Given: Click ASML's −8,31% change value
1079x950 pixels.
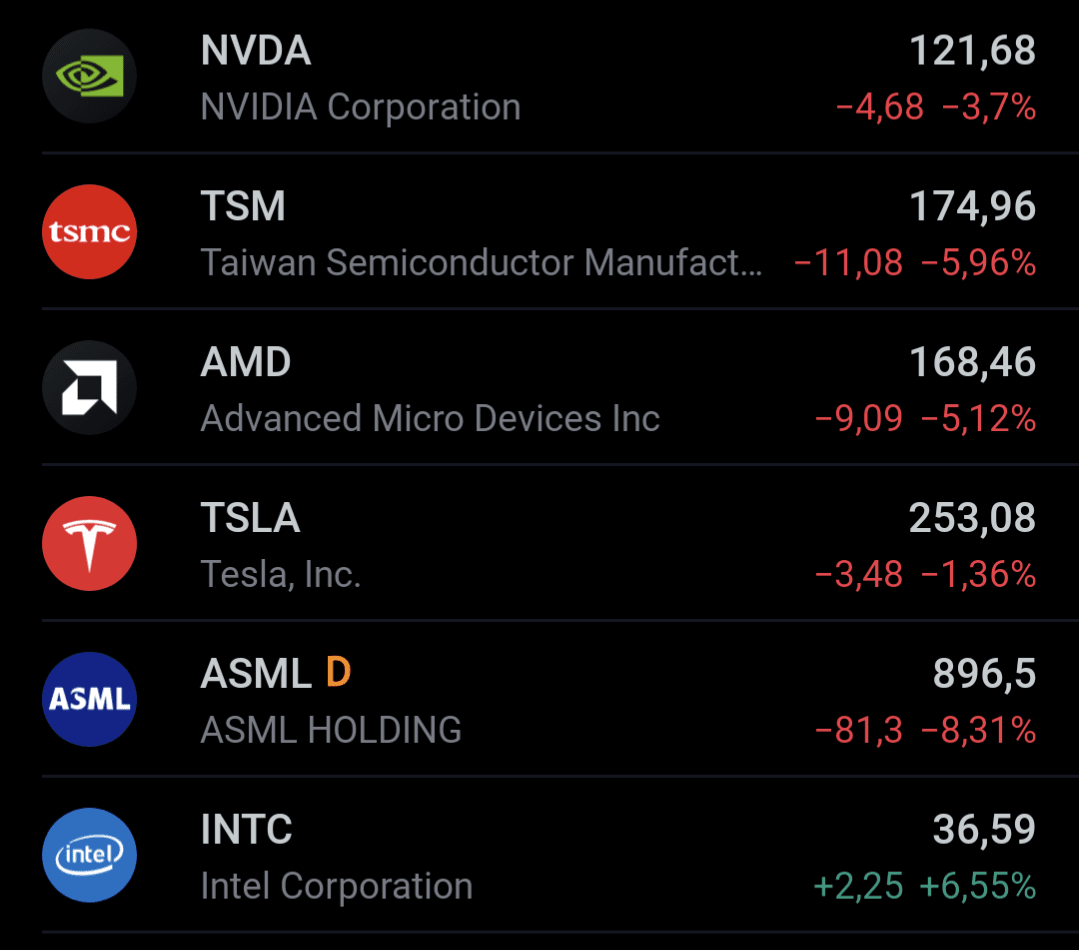Looking at the screenshot, I should 978,731.
